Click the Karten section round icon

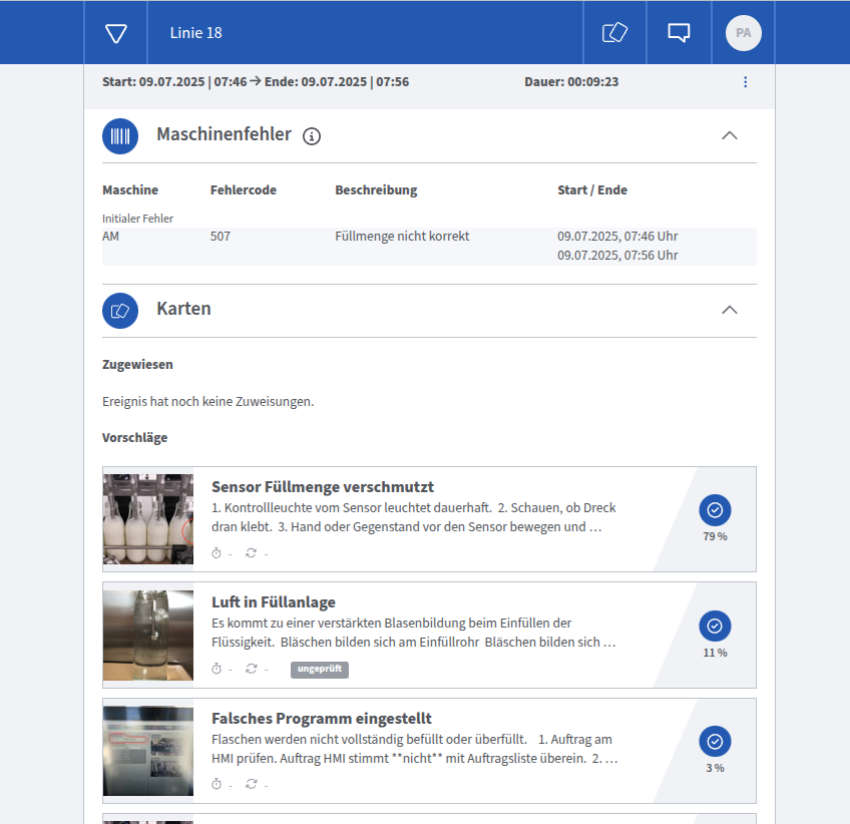click(x=120, y=310)
